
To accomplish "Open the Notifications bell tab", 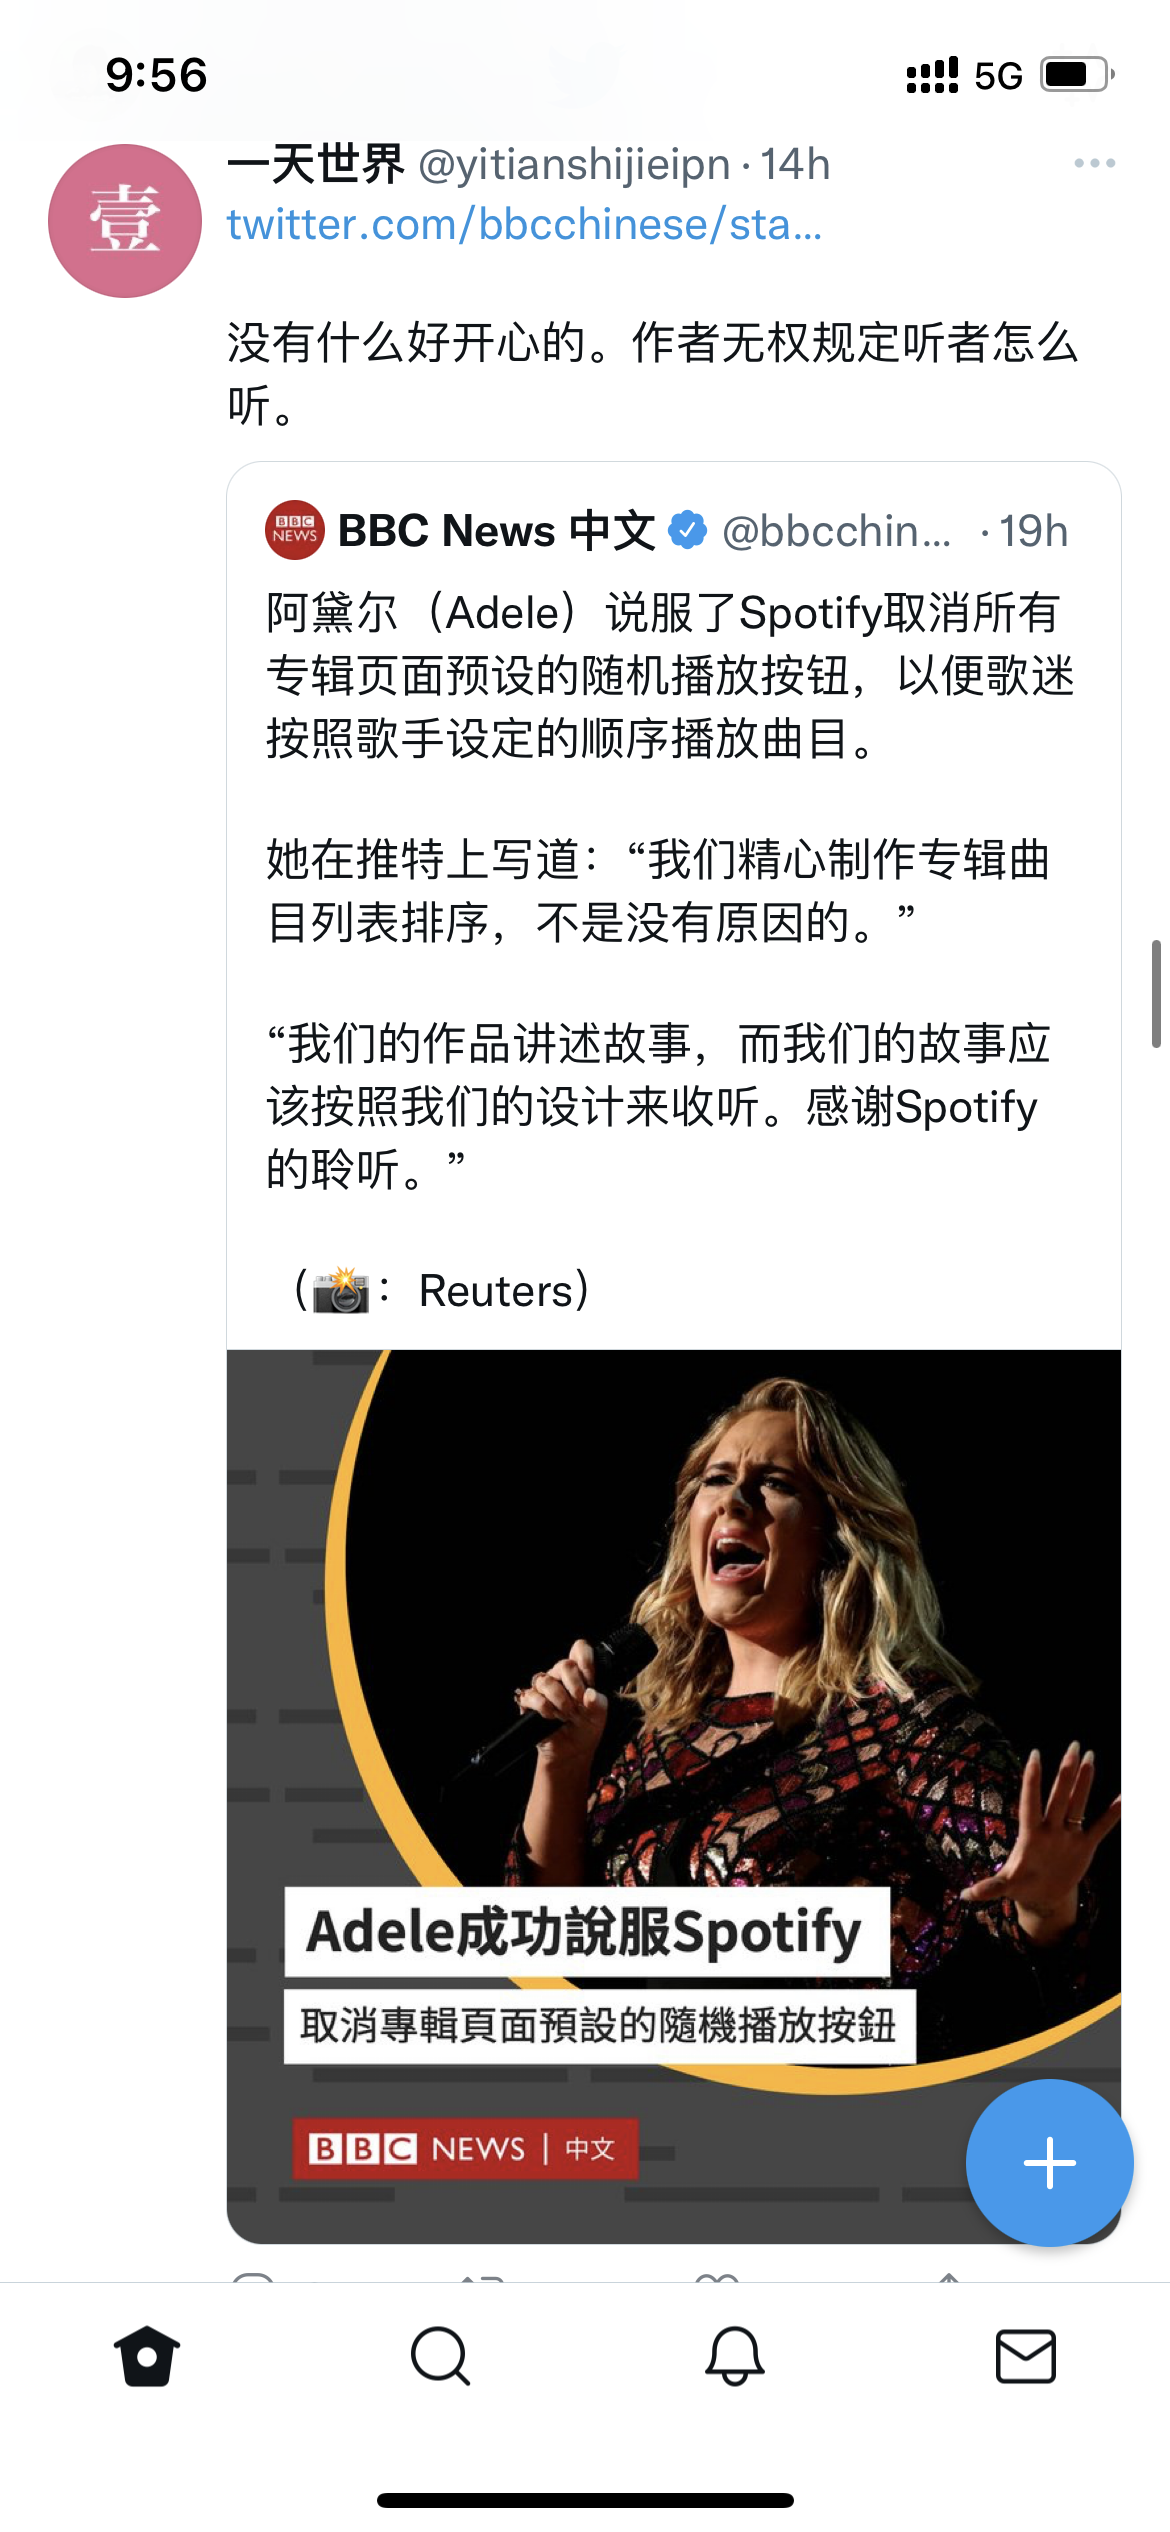I will coord(735,2356).
